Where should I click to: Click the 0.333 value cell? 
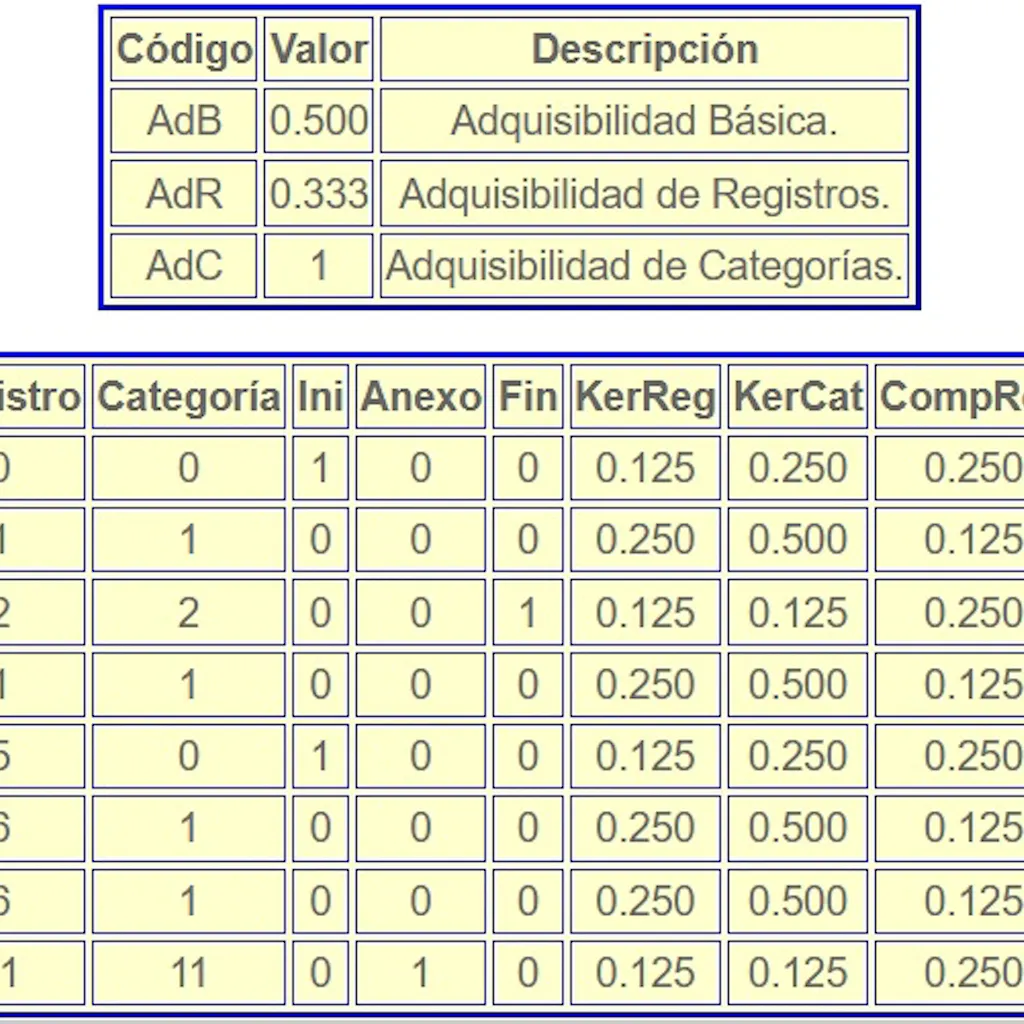(319, 194)
